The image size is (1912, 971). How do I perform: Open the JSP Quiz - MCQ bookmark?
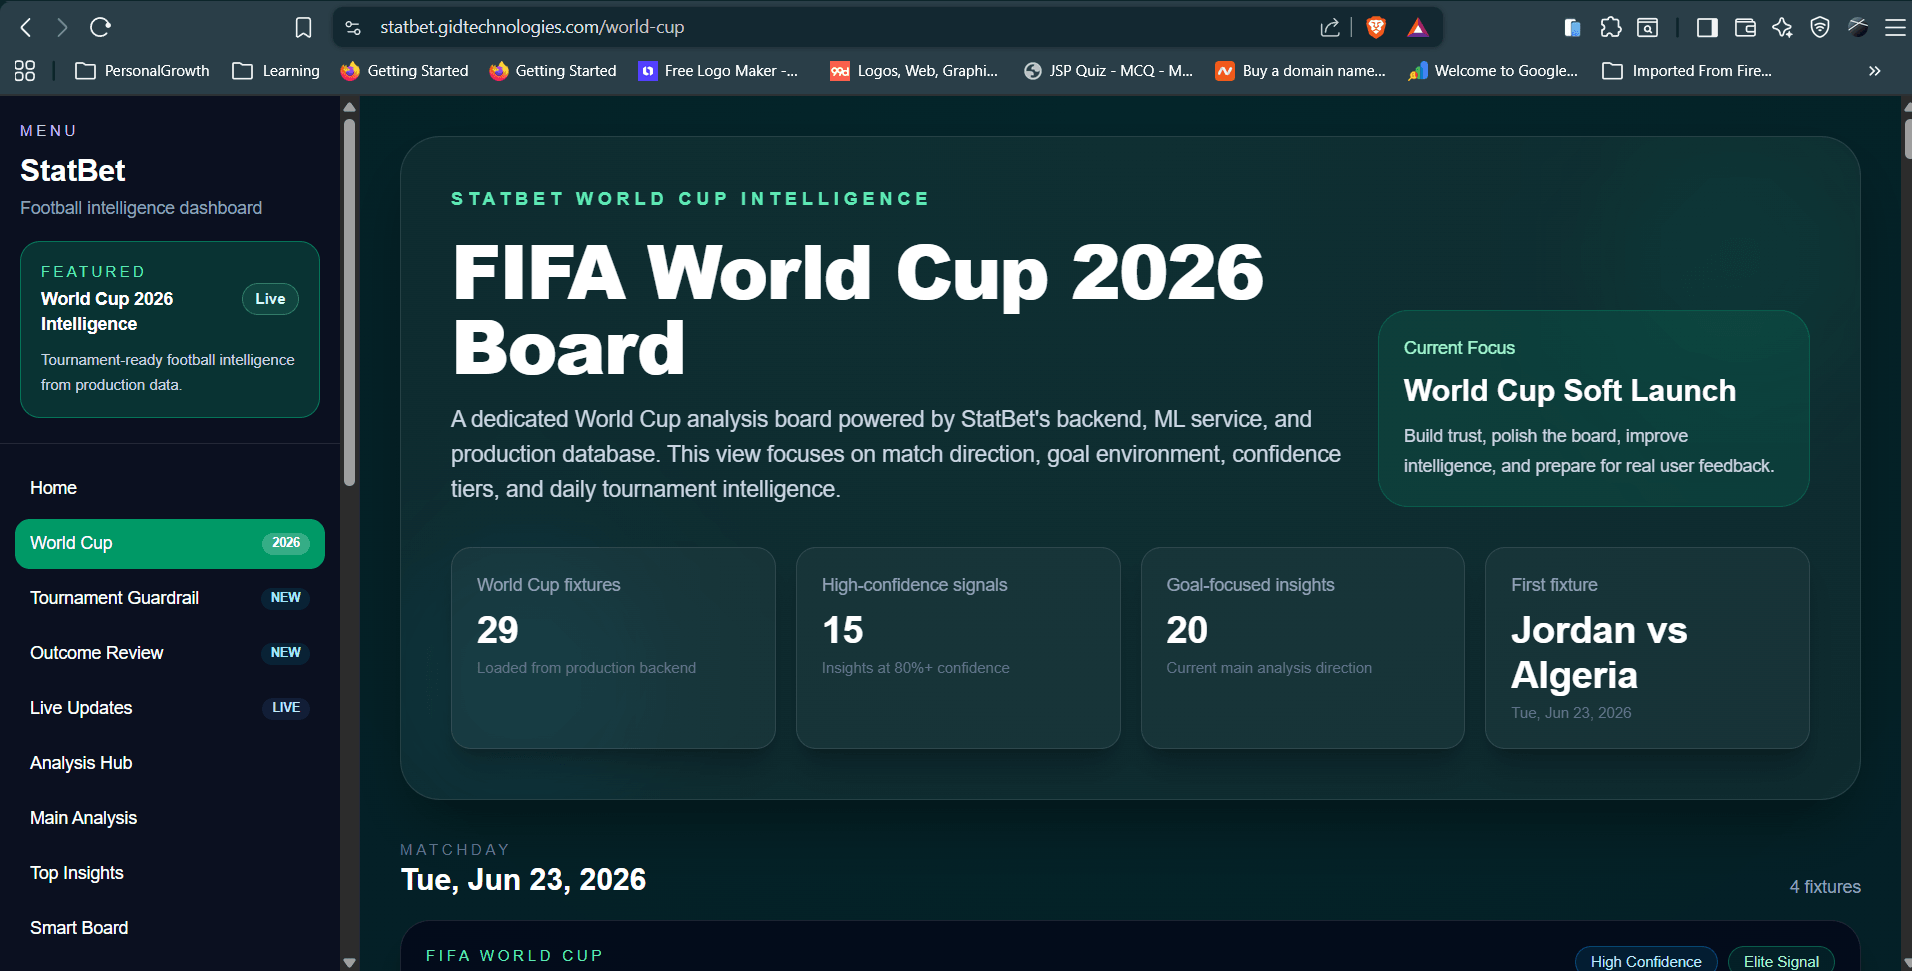(x=1108, y=71)
